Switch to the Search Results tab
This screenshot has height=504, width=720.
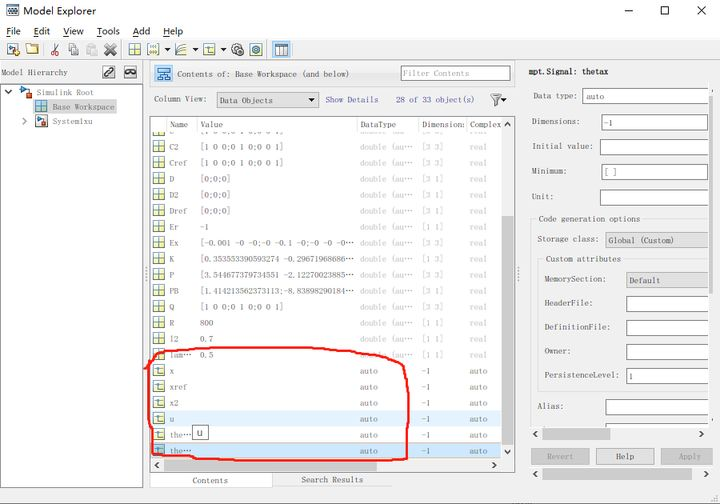coord(332,479)
